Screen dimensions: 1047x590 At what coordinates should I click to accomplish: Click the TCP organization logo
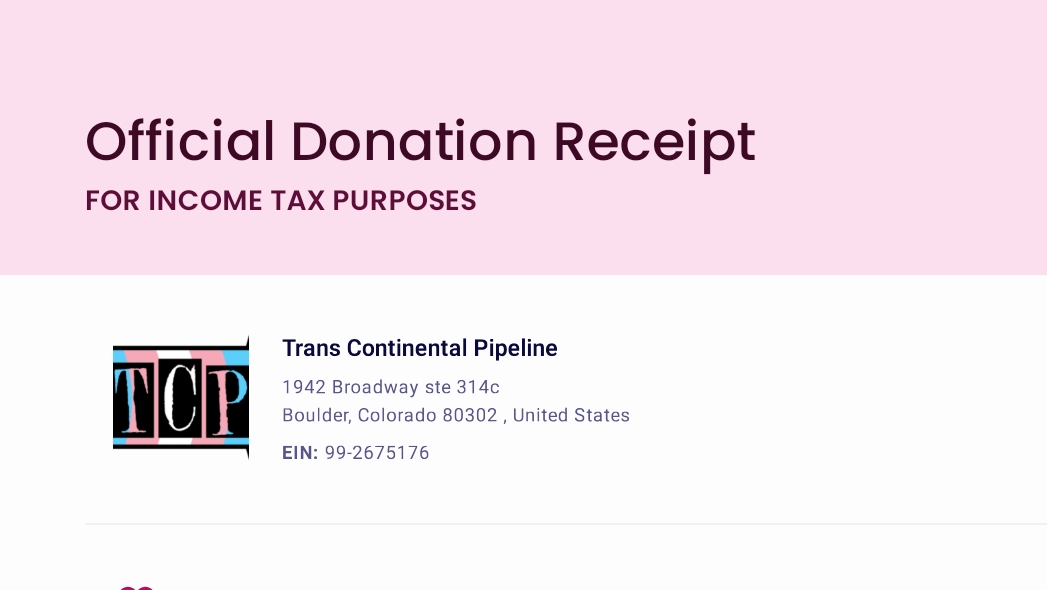pyautogui.click(x=181, y=397)
